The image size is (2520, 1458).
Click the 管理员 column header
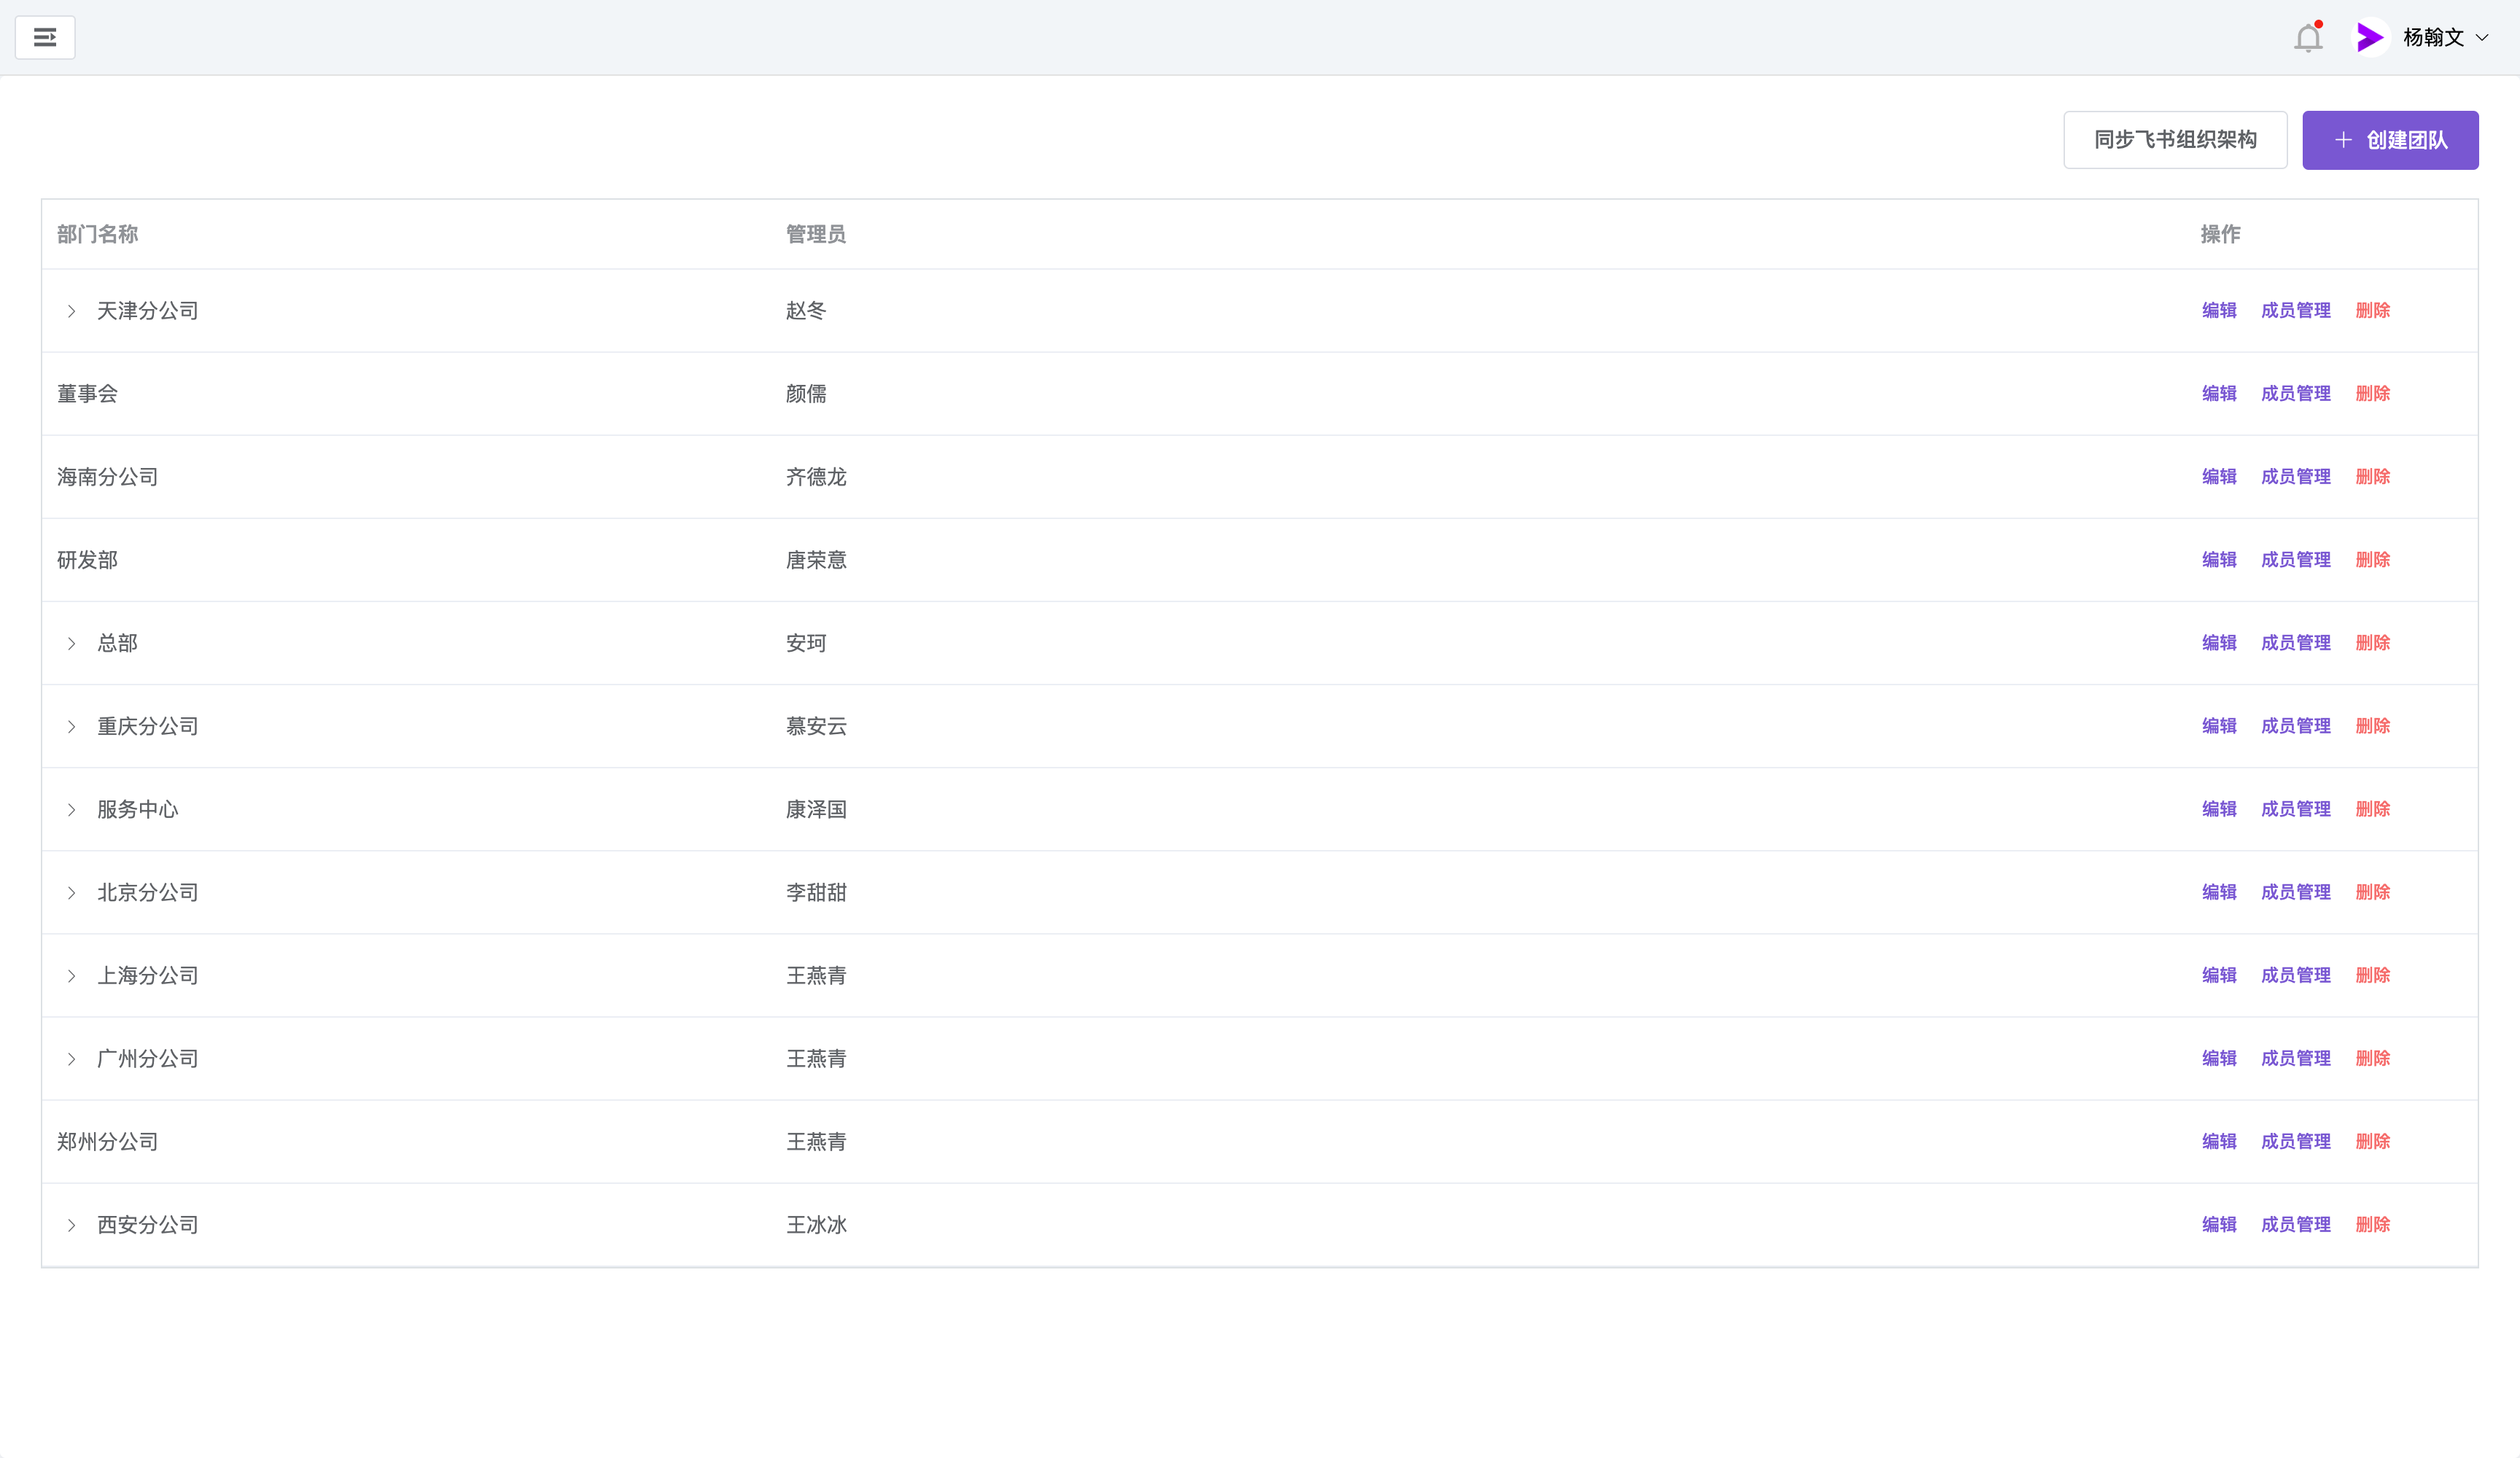point(815,234)
